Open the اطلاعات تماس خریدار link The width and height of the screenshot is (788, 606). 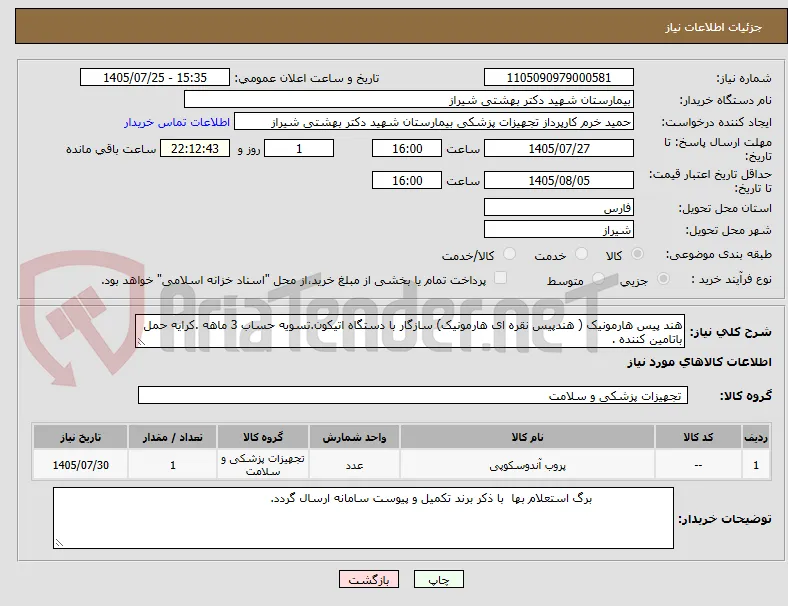point(177,122)
